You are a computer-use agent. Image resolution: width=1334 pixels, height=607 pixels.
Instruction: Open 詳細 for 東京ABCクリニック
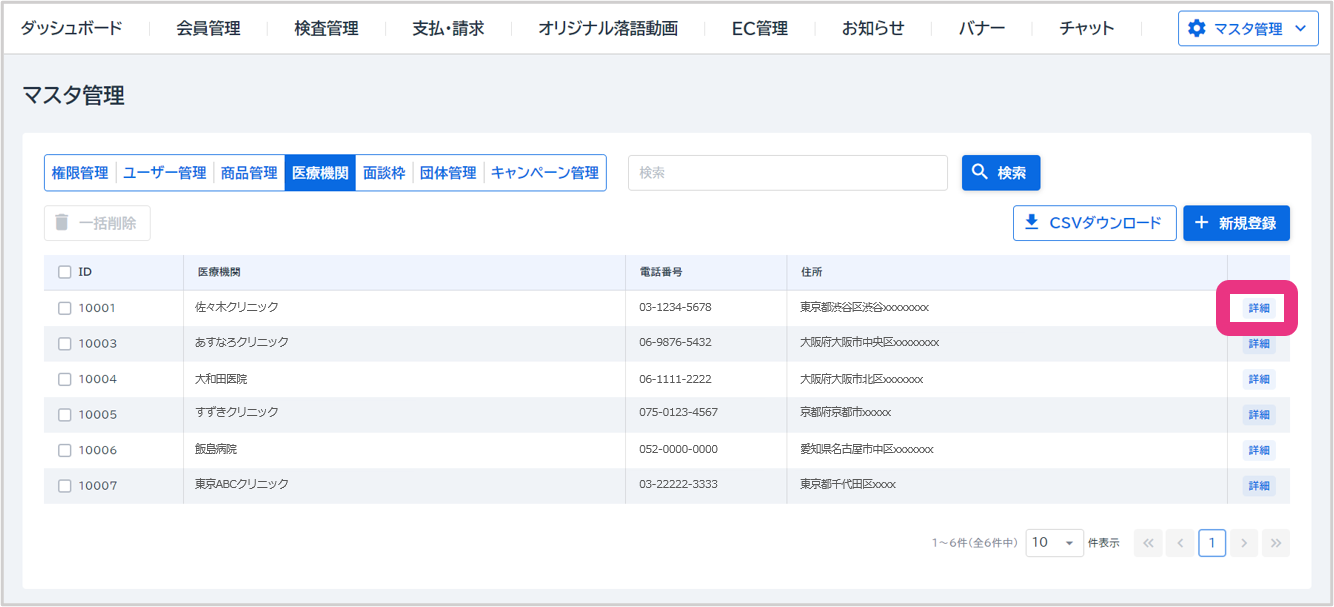1258,486
